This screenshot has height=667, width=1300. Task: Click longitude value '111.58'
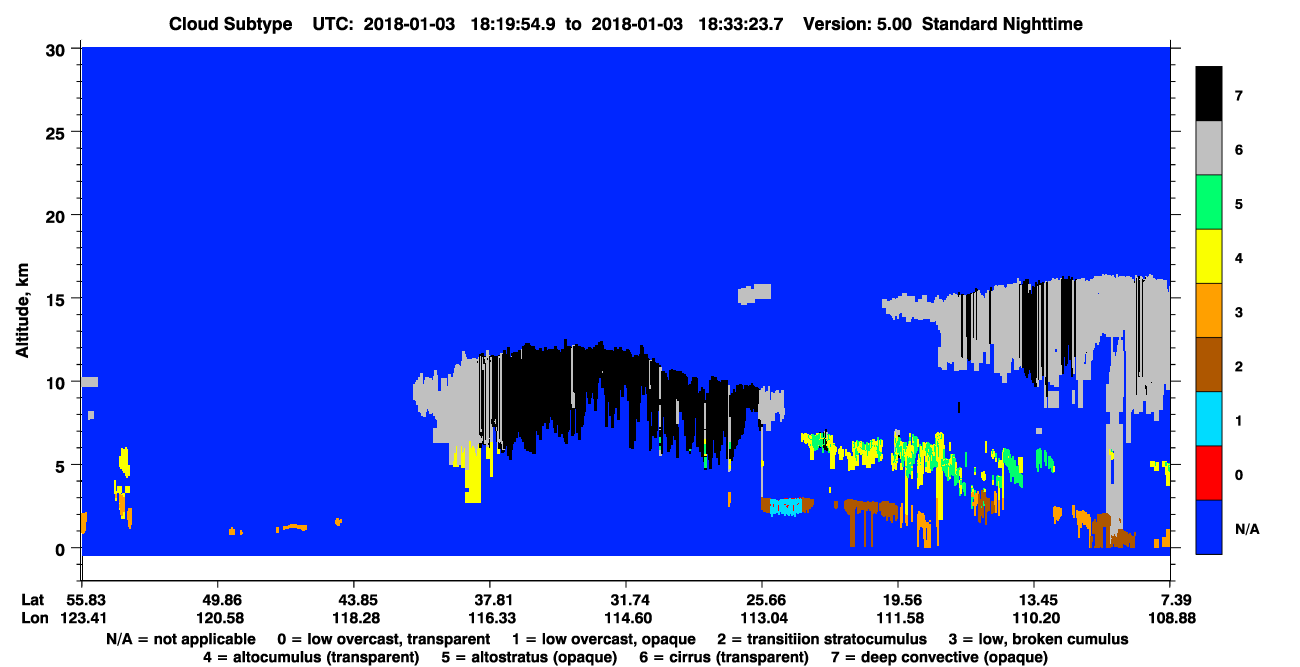(x=898, y=618)
